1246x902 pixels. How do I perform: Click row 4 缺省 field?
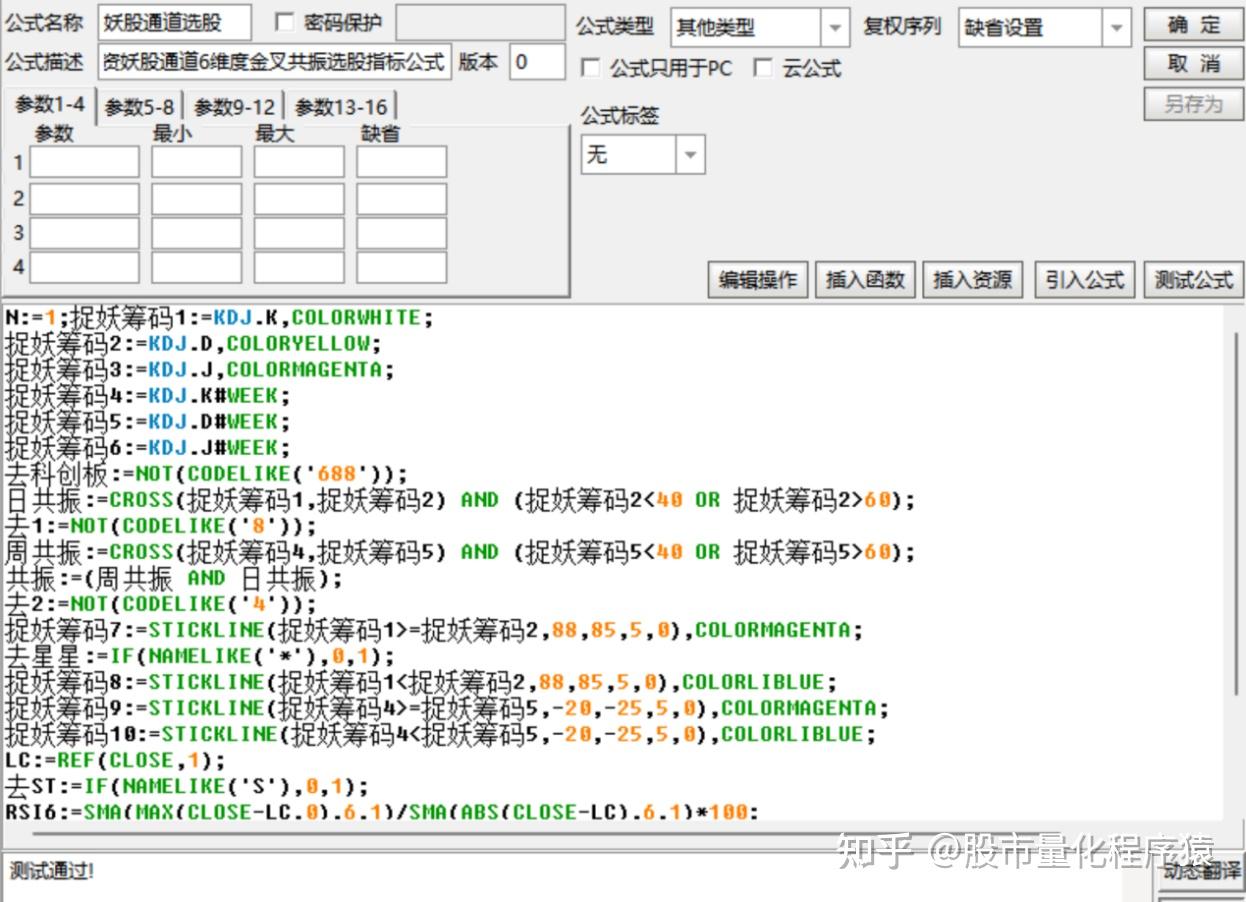tap(402, 267)
